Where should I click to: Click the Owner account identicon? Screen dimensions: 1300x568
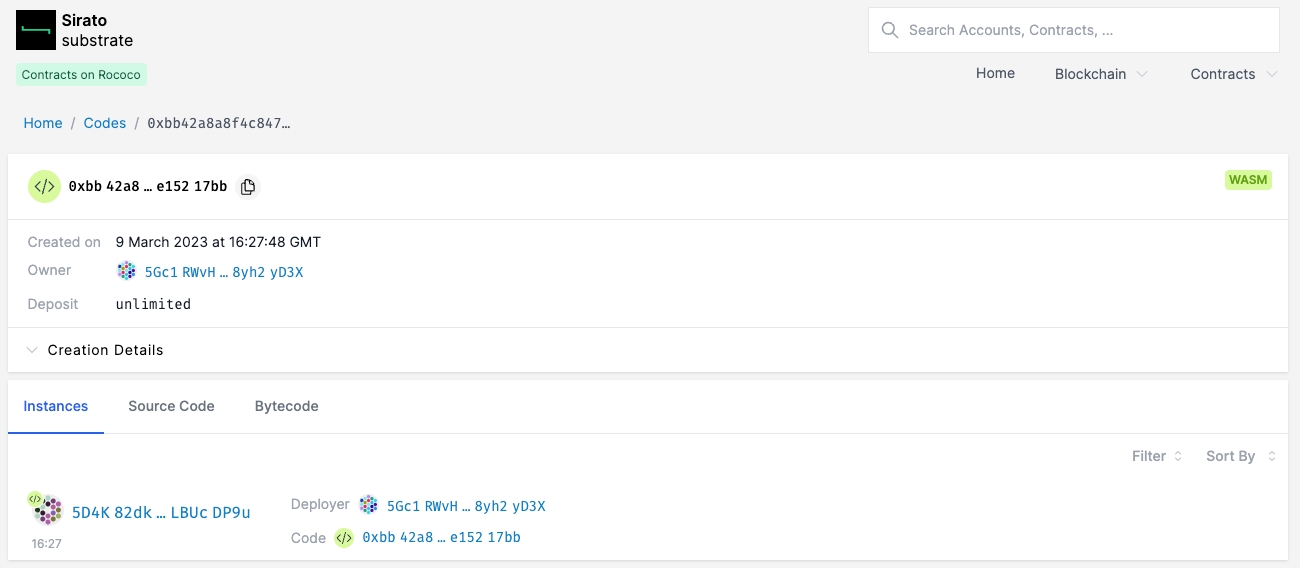126,271
